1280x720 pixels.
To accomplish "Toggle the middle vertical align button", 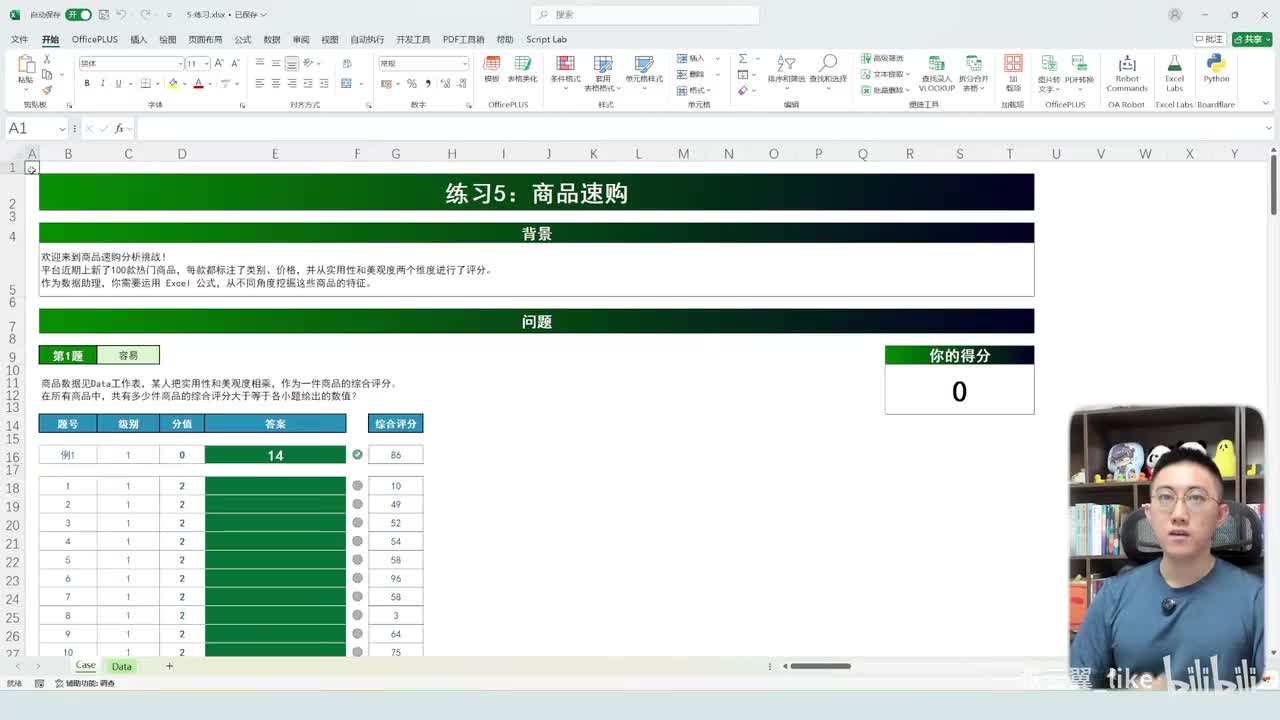I will (276, 63).
